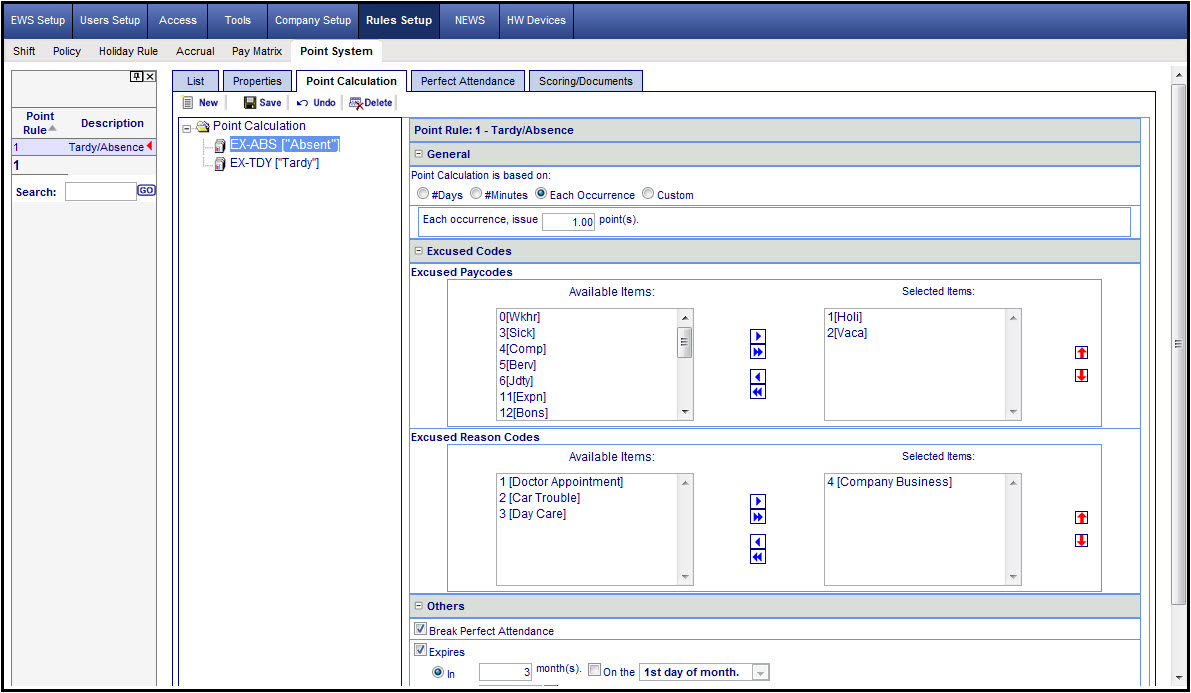Click the EX-TDY rule icon in the tree
The image size is (1191, 693).
(x=220, y=163)
